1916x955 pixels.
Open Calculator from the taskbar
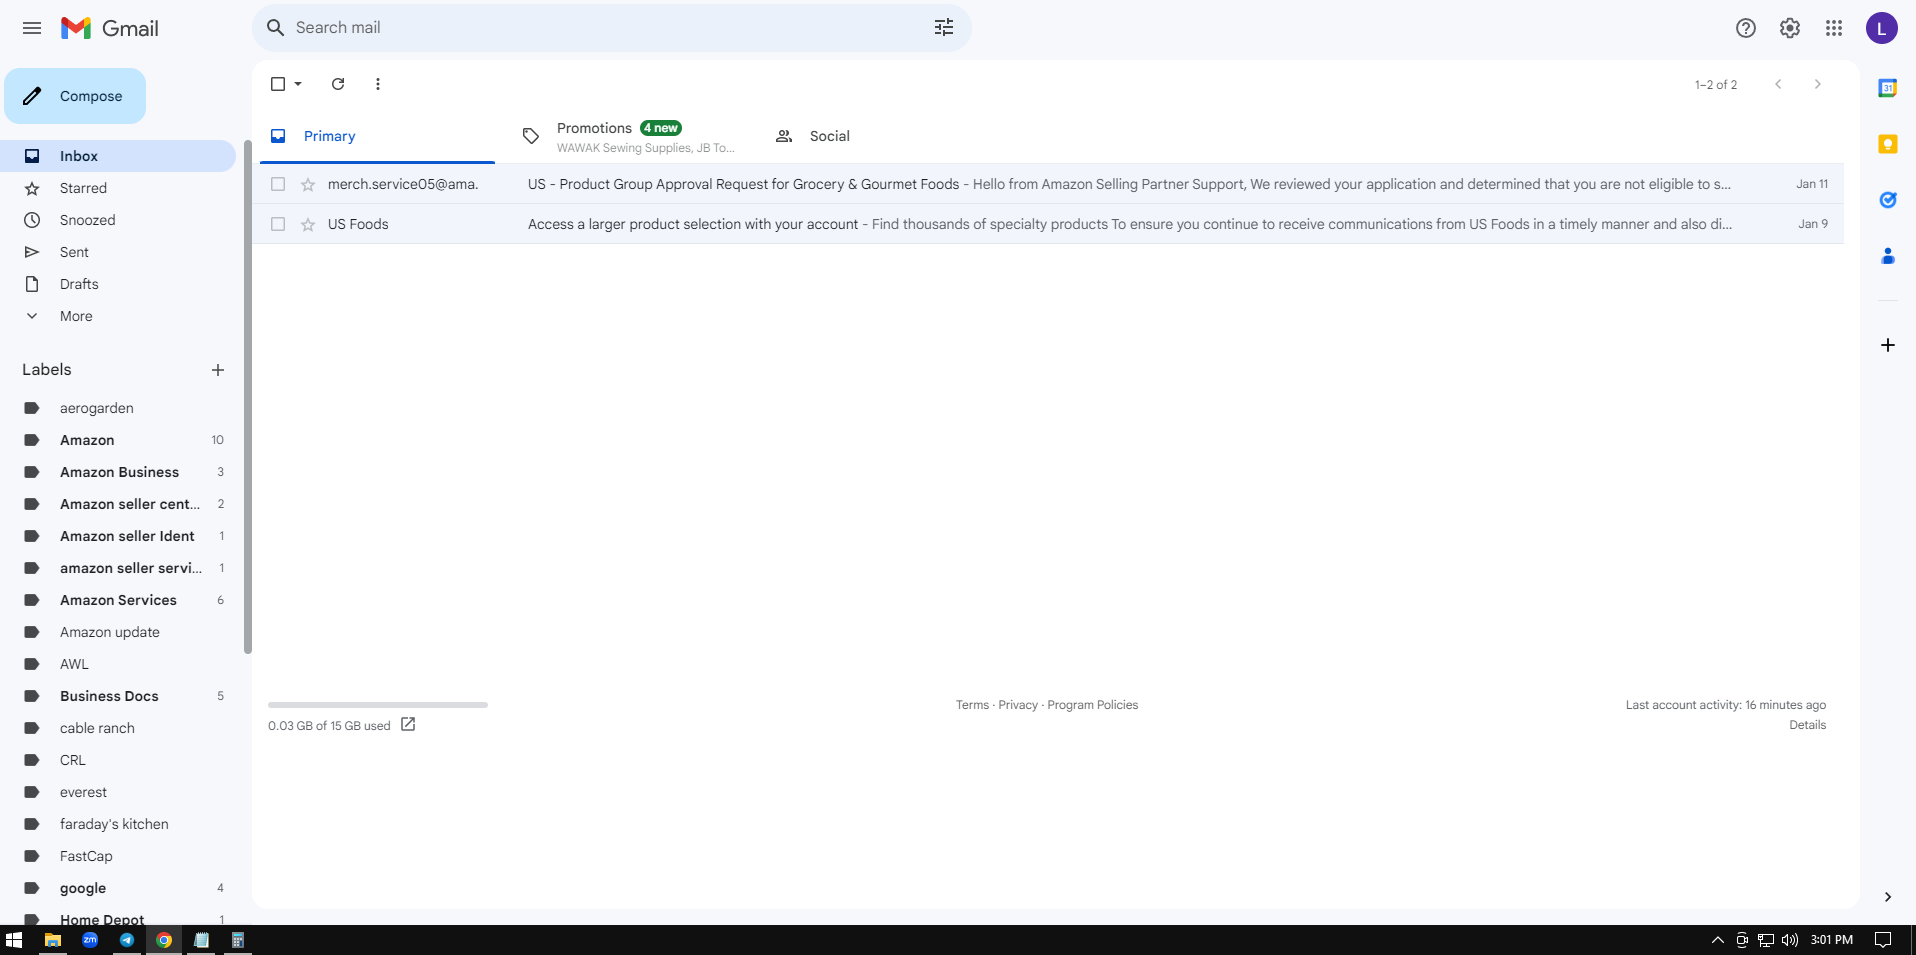pyautogui.click(x=238, y=940)
